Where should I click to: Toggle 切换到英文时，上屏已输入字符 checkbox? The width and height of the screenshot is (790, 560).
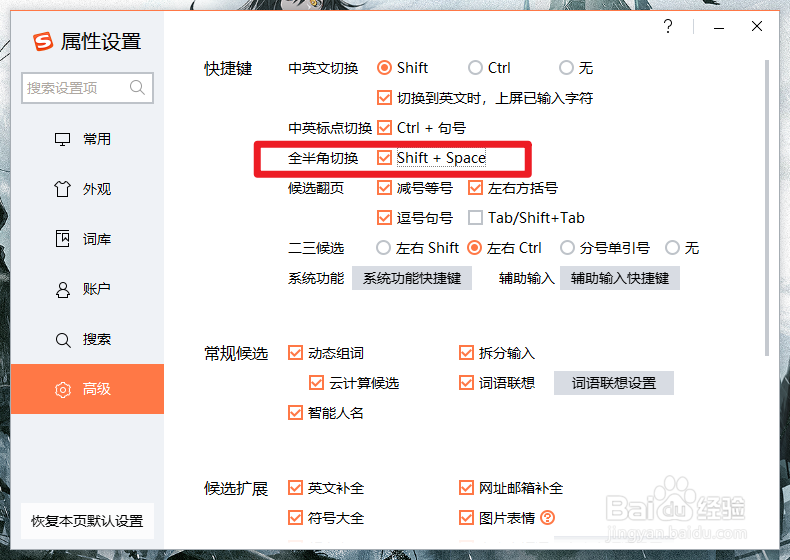point(384,98)
